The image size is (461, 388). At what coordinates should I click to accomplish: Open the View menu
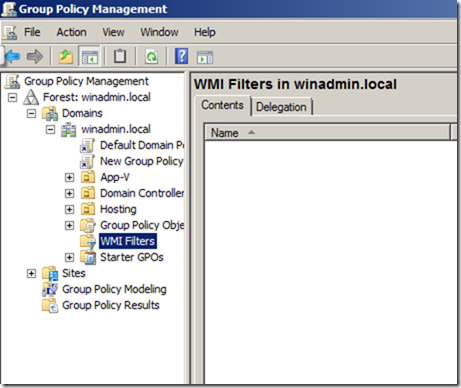[113, 32]
